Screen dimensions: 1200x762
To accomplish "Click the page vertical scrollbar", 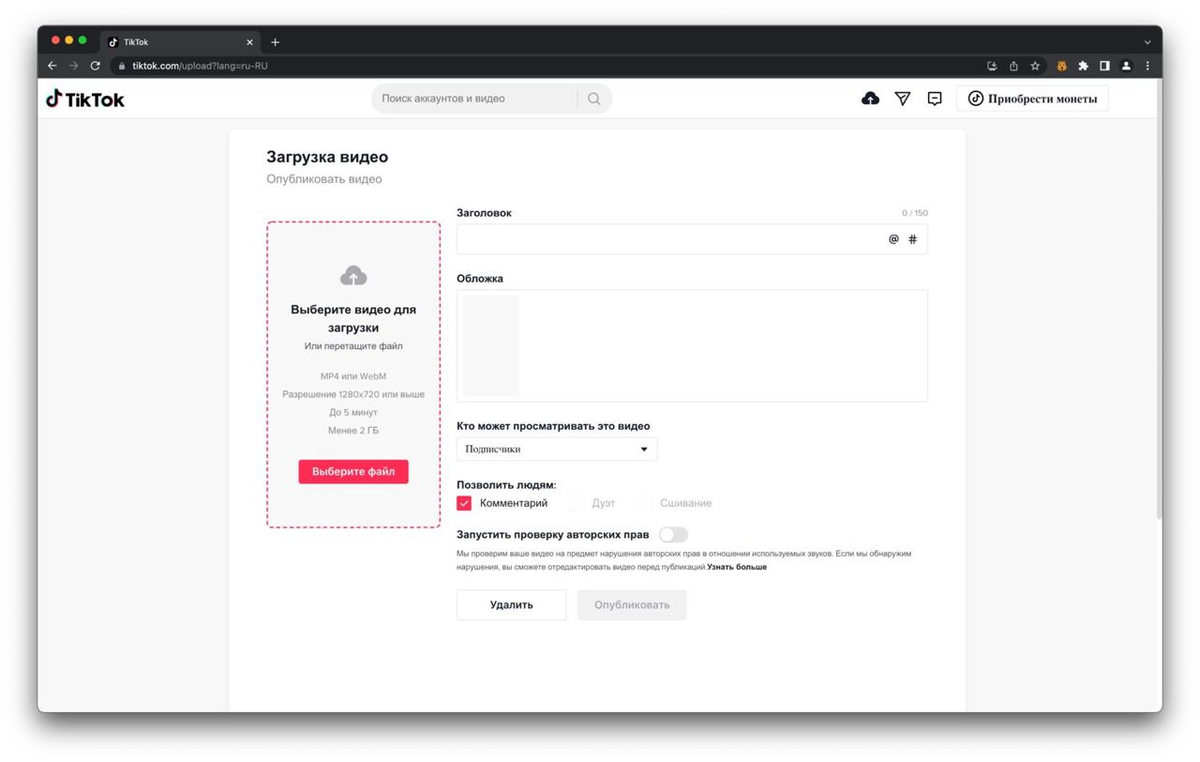I will pyautogui.click(x=1158, y=300).
